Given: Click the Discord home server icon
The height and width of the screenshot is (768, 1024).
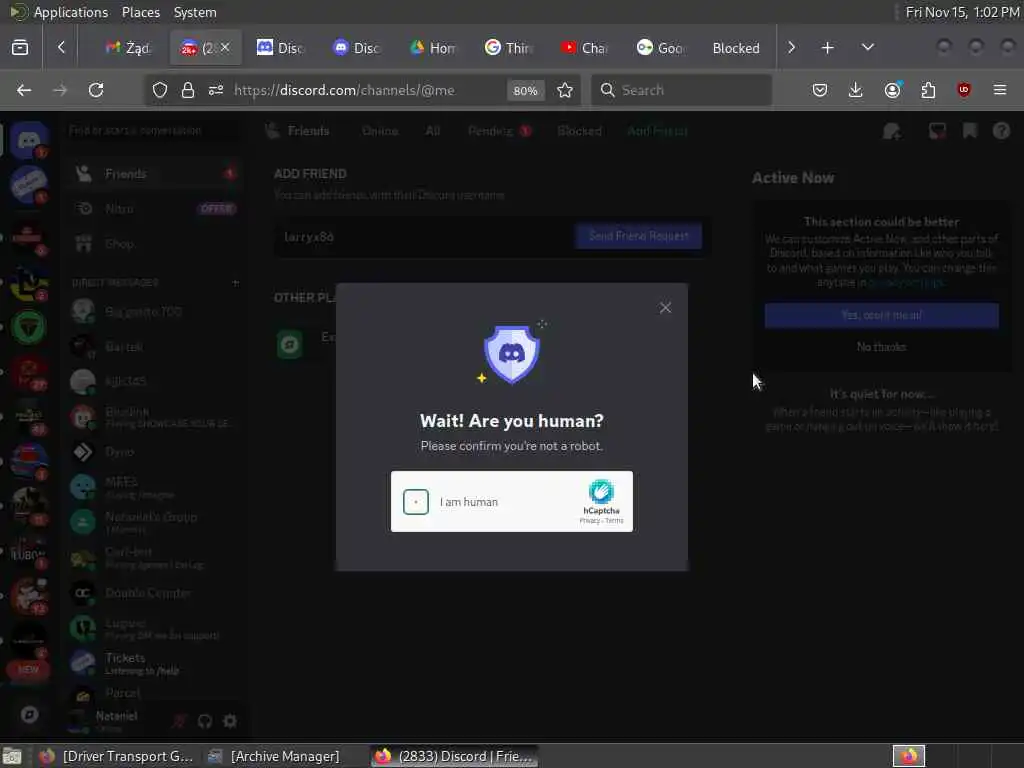Looking at the screenshot, I should tap(29, 139).
